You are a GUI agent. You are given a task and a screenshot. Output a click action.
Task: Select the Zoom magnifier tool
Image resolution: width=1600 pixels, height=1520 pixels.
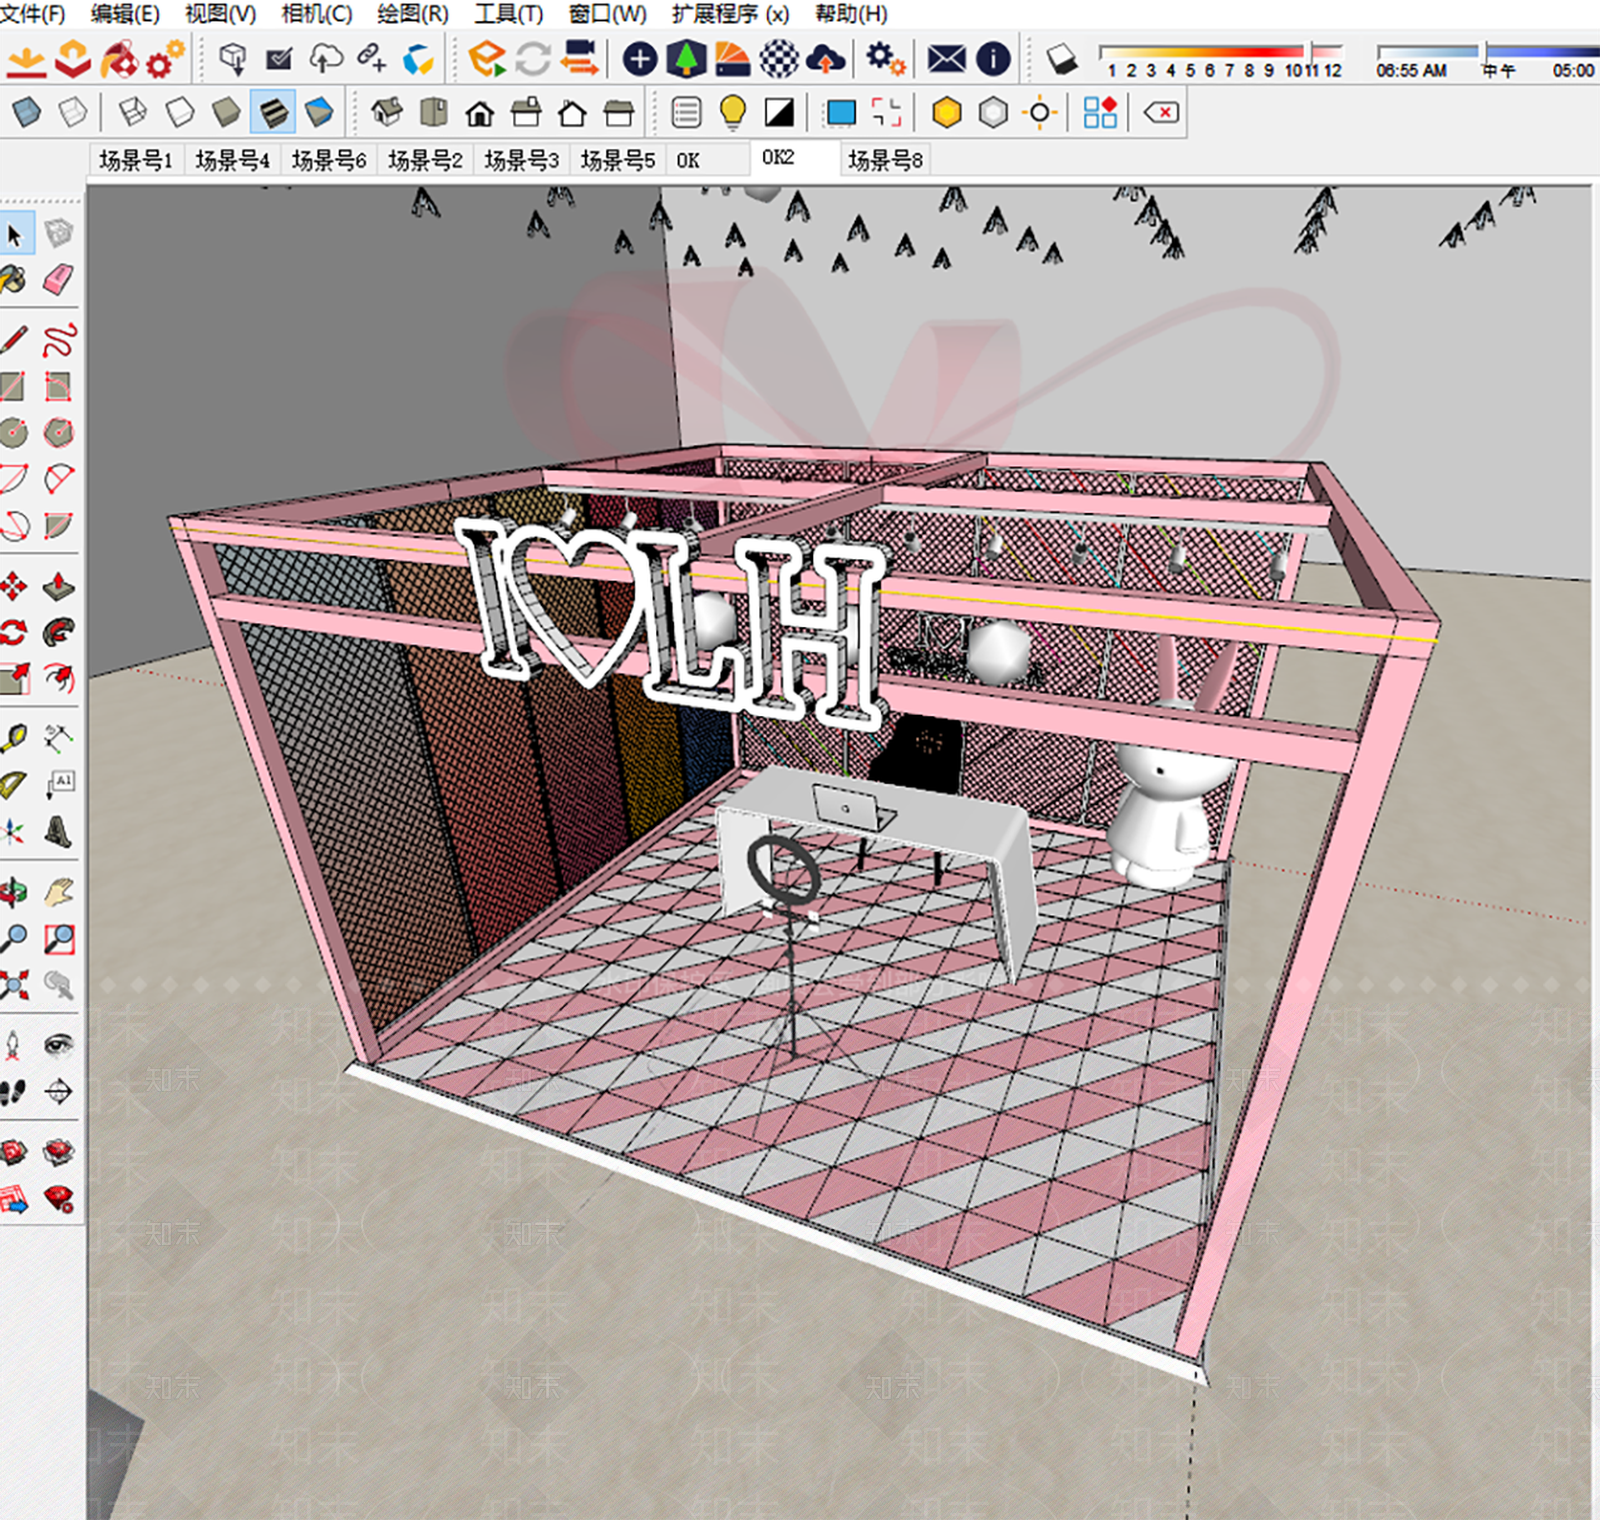[13, 939]
